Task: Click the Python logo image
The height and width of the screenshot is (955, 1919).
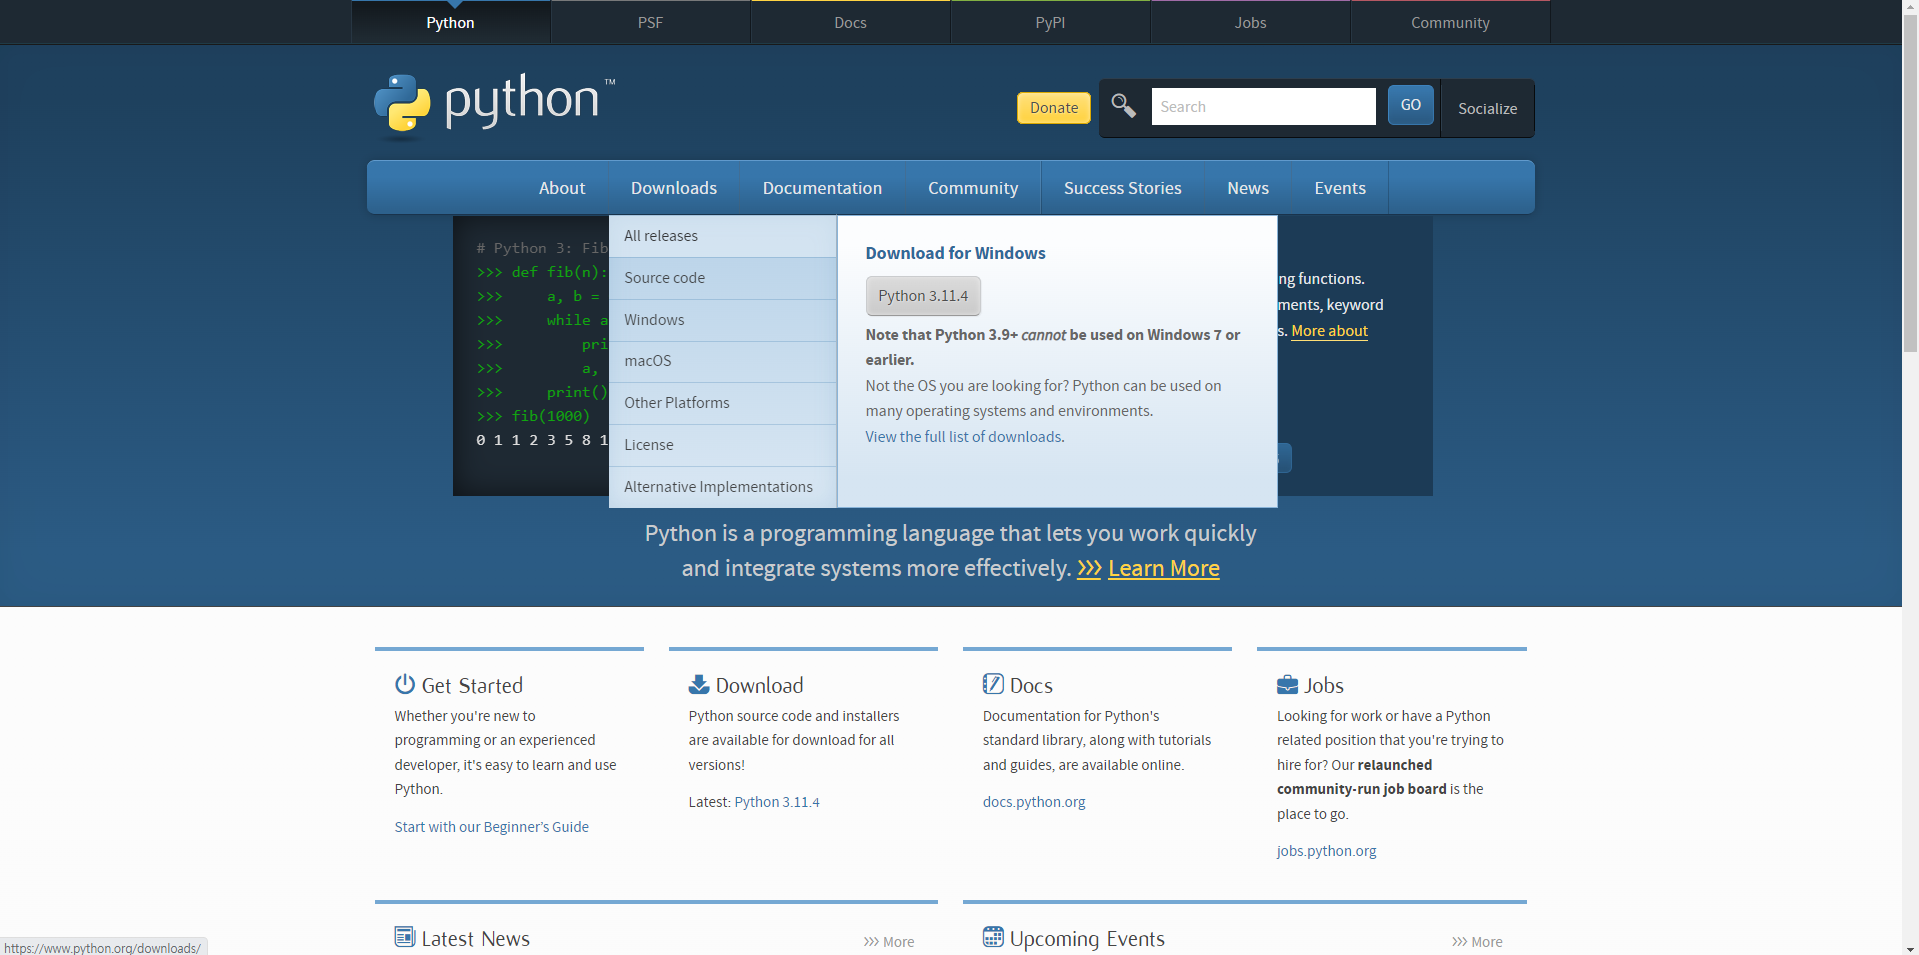Action: click(495, 104)
